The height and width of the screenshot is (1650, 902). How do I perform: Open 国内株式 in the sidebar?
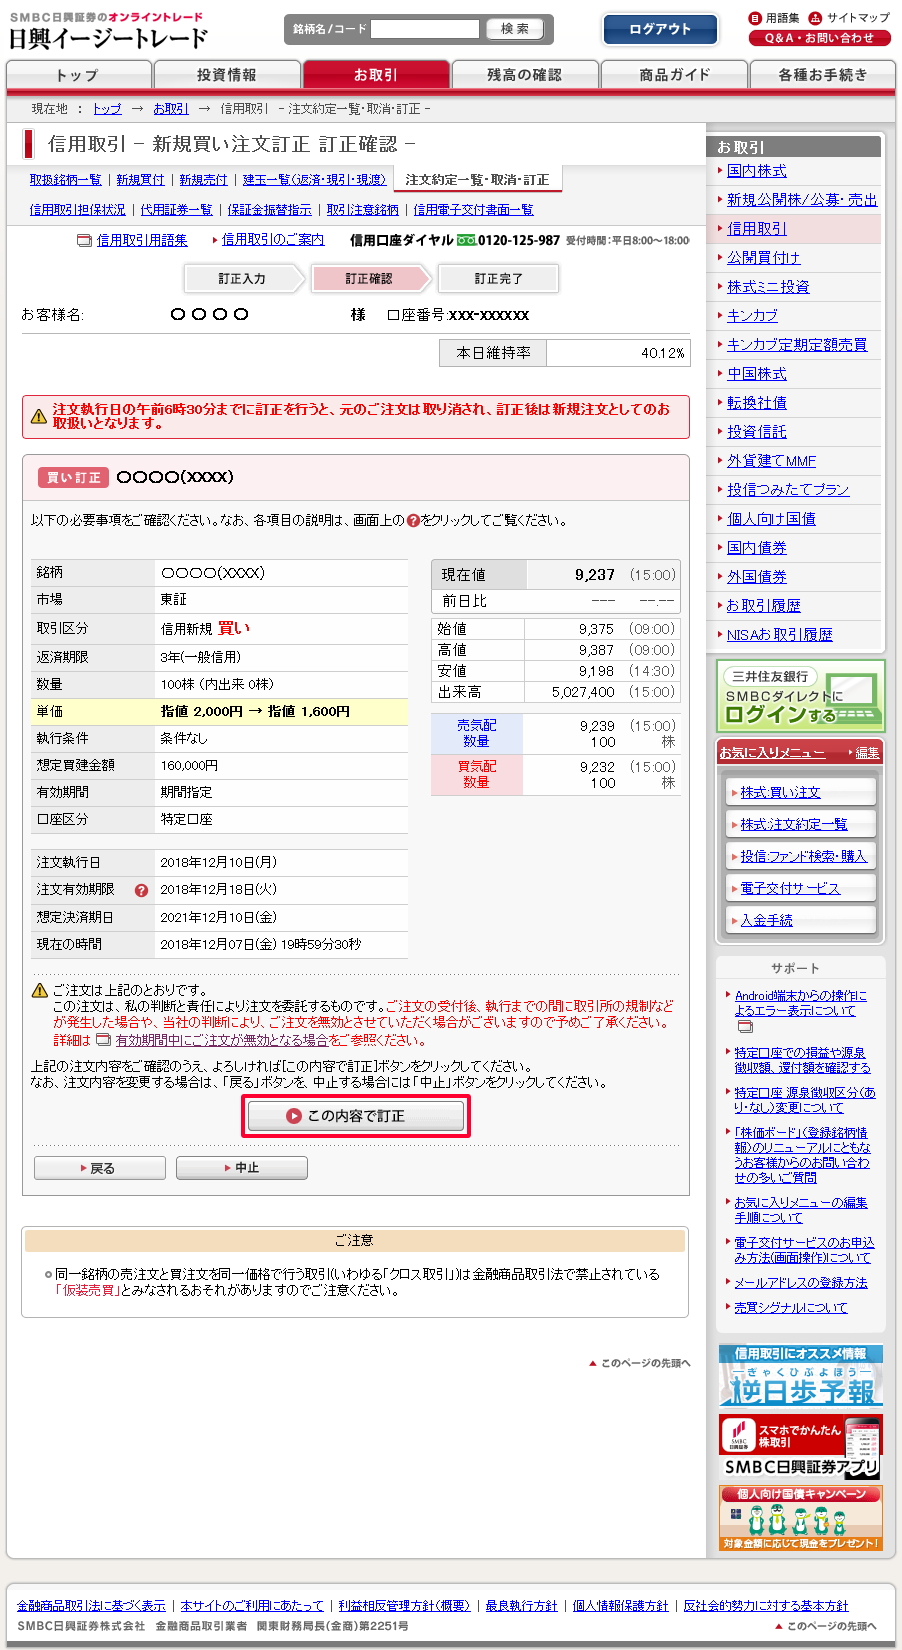(756, 171)
